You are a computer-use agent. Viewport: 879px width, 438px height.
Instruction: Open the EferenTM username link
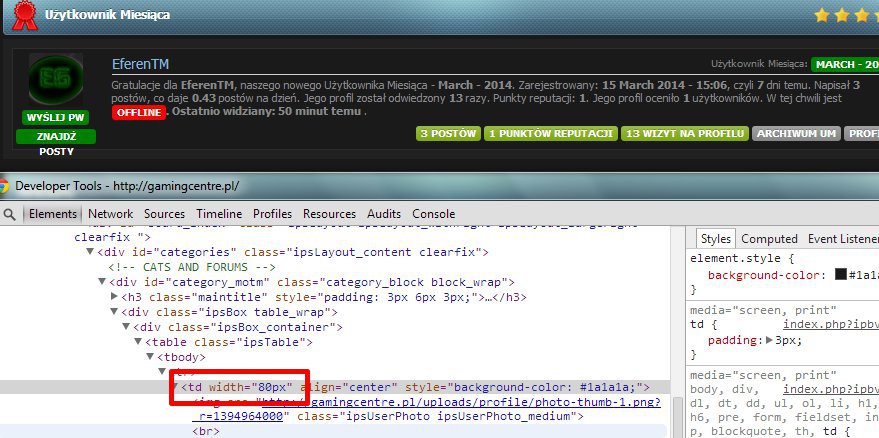pyautogui.click(x=140, y=65)
